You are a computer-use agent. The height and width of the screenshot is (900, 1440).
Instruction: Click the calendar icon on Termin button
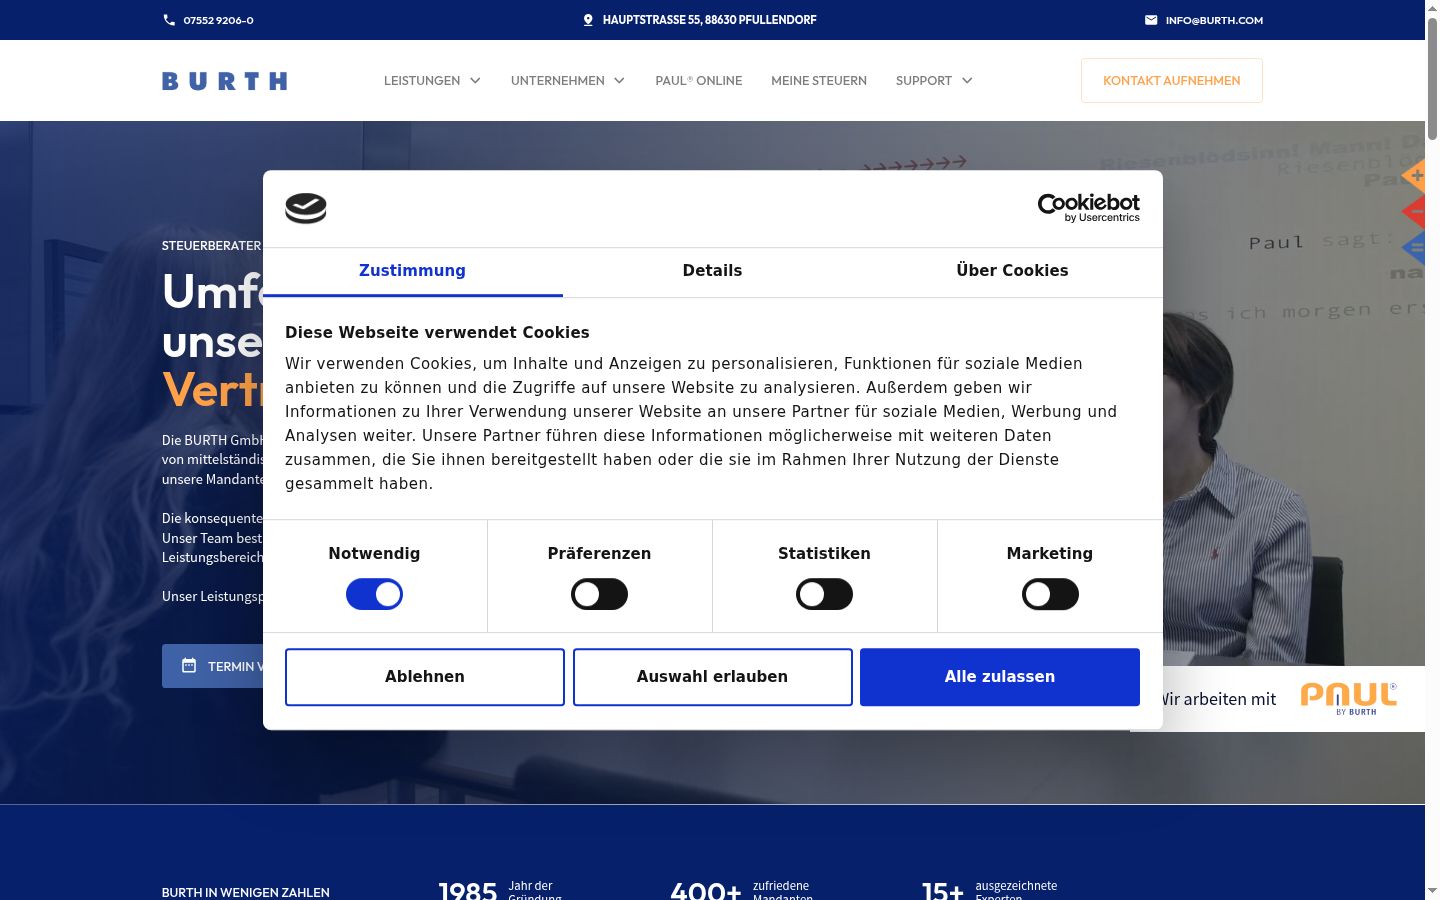pos(189,666)
